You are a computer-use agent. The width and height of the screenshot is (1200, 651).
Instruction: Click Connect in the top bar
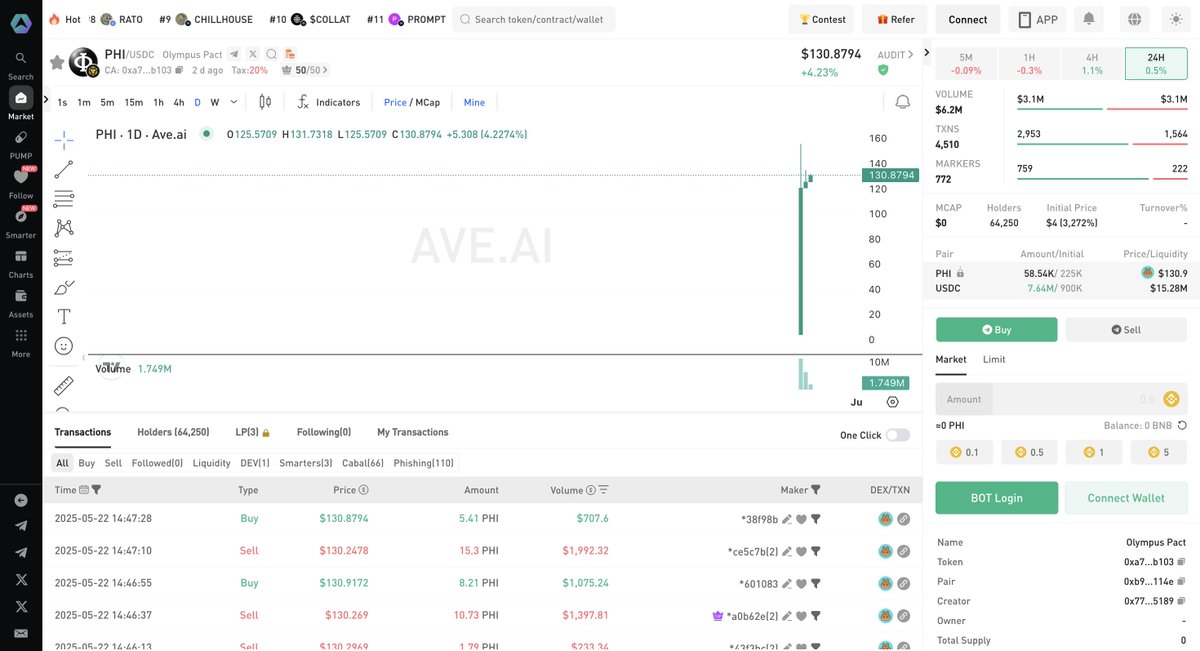(967, 19)
